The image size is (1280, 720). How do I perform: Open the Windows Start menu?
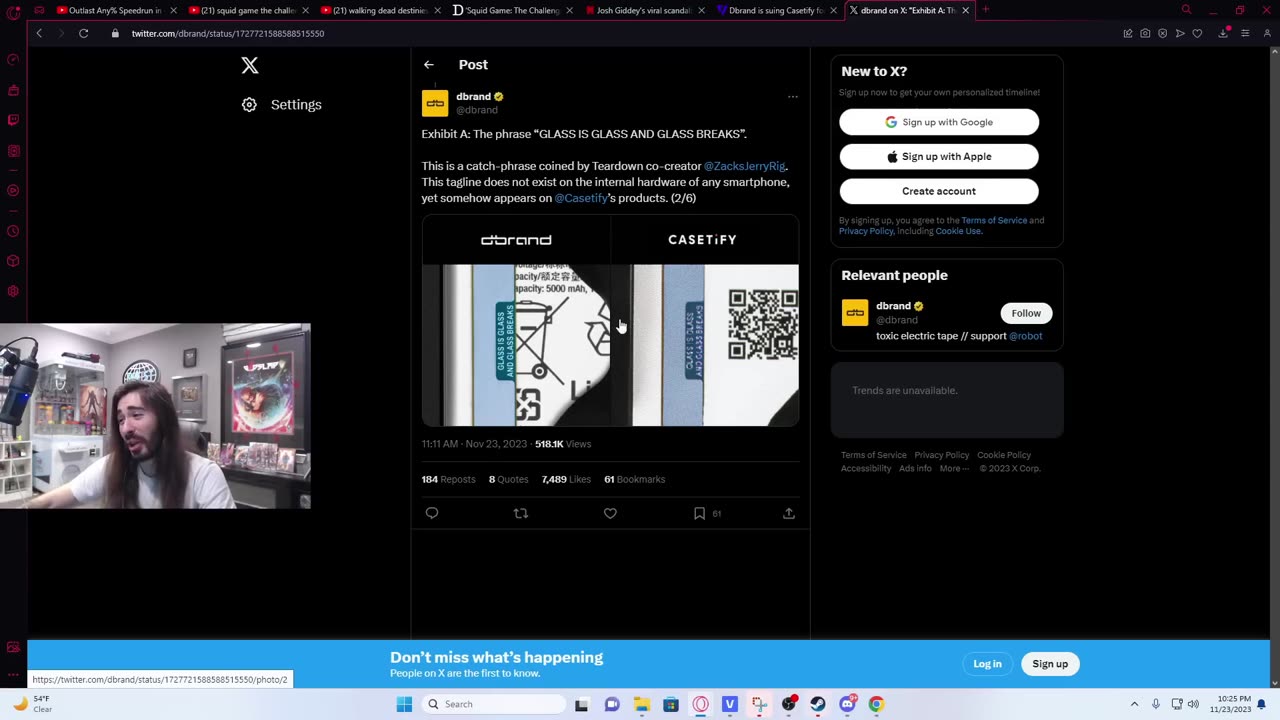[404, 704]
